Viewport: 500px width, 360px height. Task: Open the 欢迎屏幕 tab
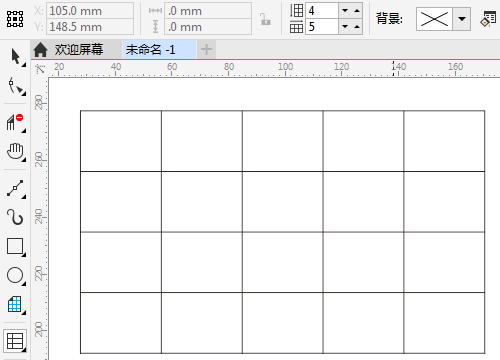[79, 50]
